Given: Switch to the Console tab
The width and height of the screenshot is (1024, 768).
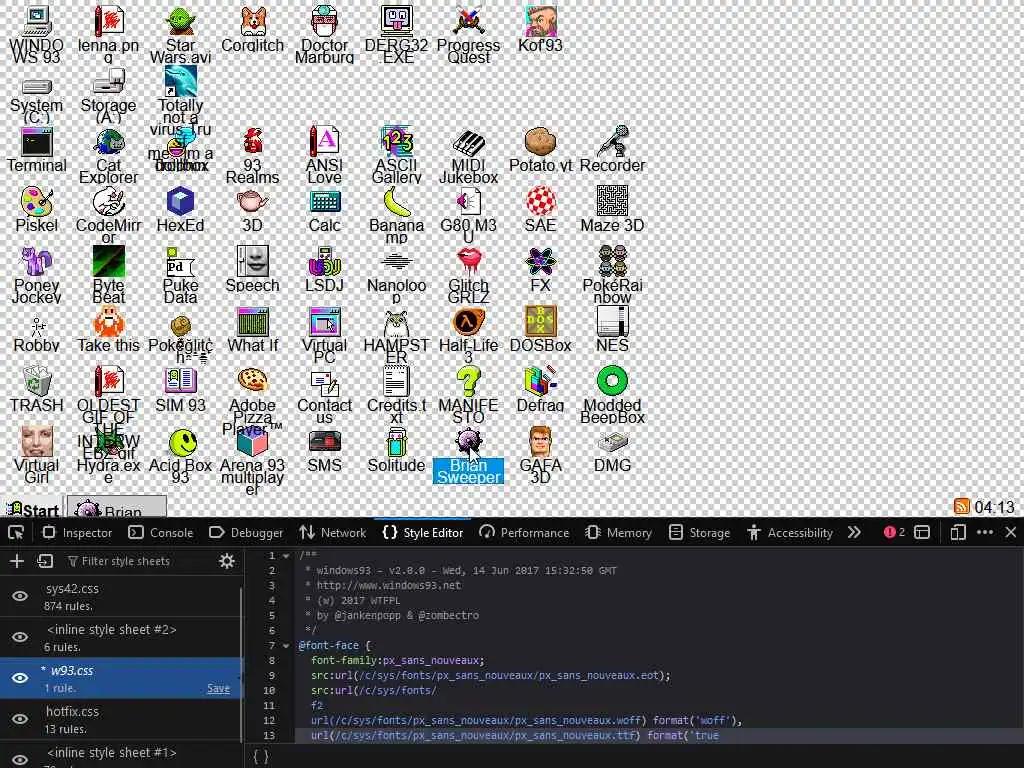Looking at the screenshot, I should 161,532.
